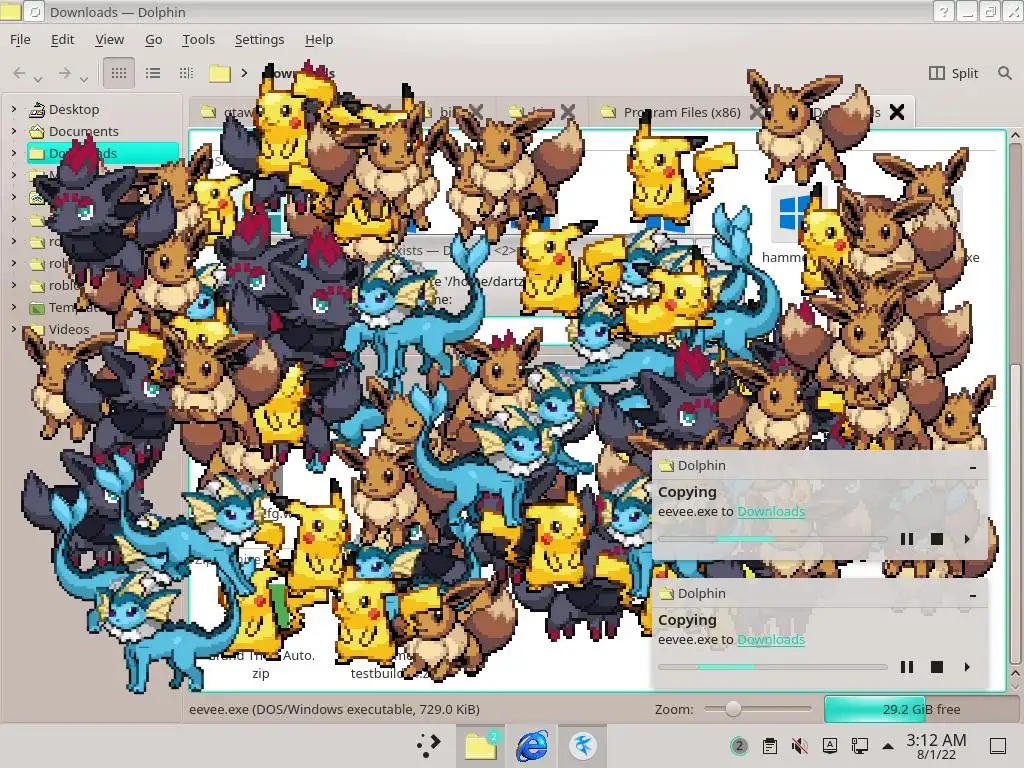Open the search magnifier in Dolphin toolbar

coord(1004,73)
